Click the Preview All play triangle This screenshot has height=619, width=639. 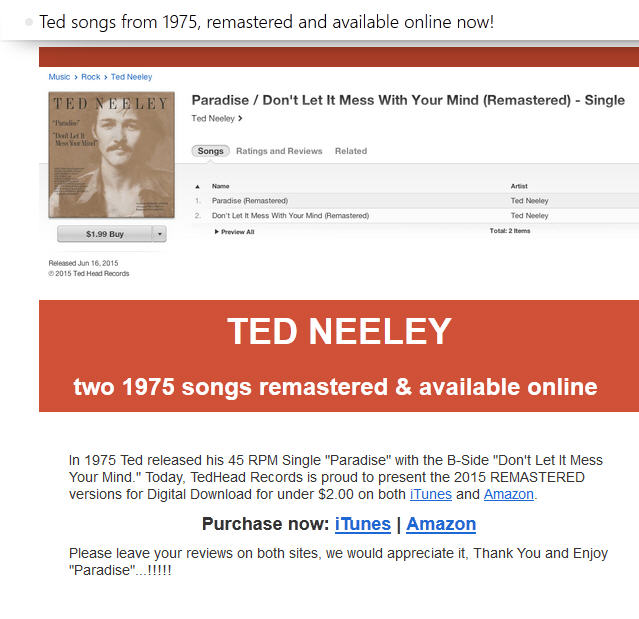point(217,232)
